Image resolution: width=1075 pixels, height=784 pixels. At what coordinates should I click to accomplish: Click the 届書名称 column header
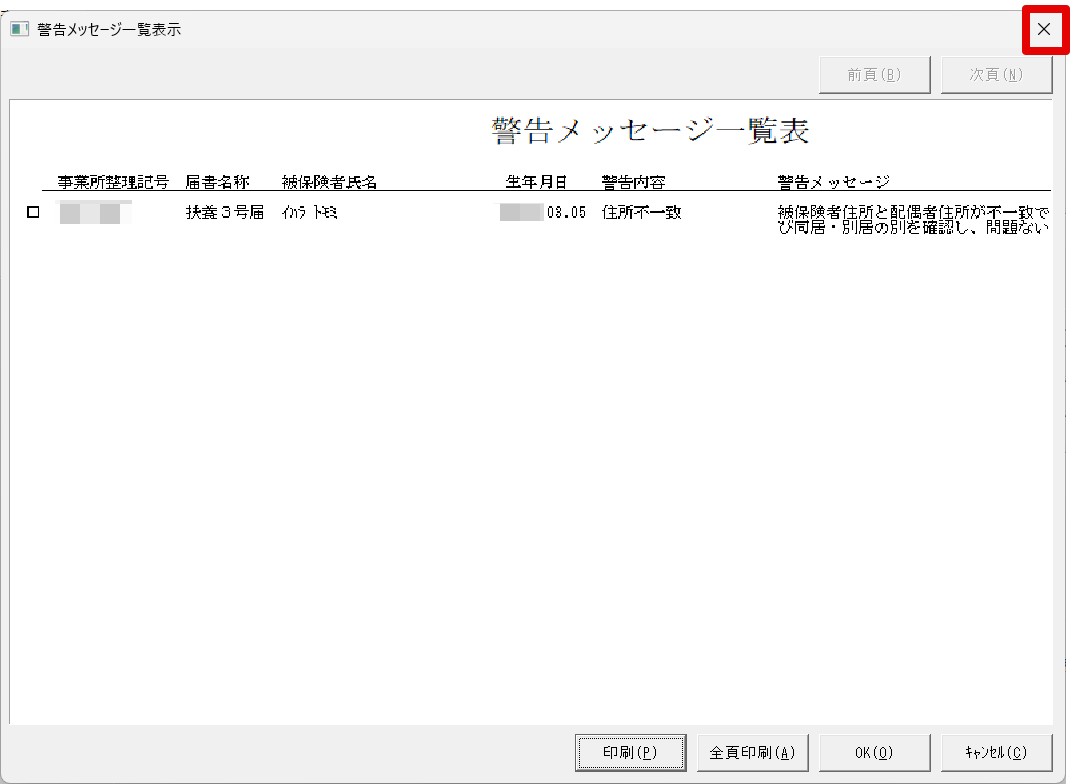(217, 182)
